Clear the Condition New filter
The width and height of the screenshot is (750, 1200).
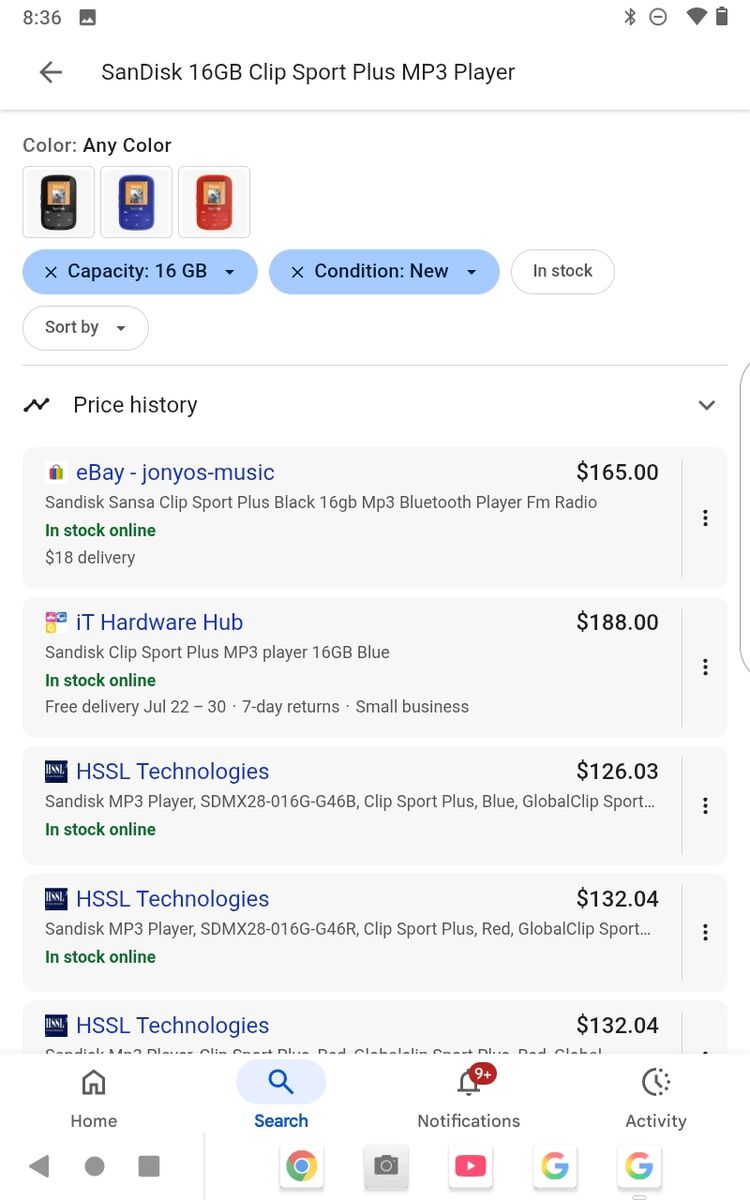point(297,272)
